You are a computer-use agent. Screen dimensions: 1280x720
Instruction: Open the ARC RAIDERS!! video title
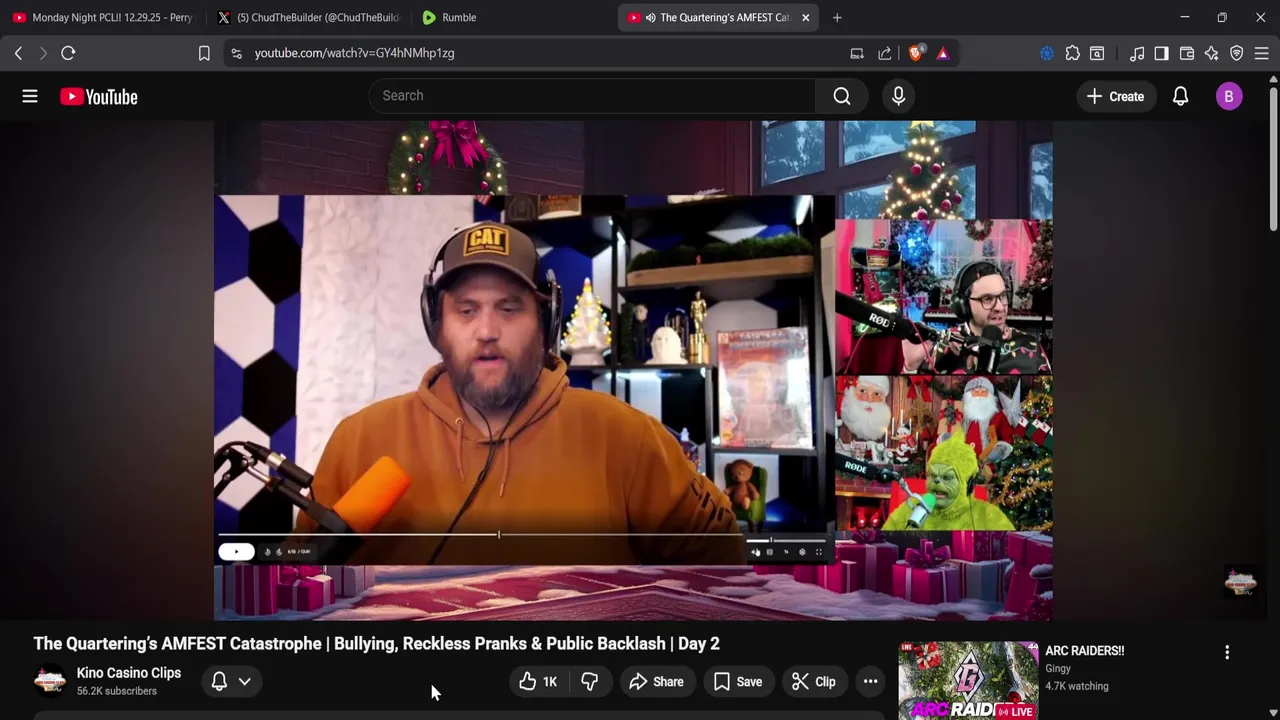[1084, 651]
